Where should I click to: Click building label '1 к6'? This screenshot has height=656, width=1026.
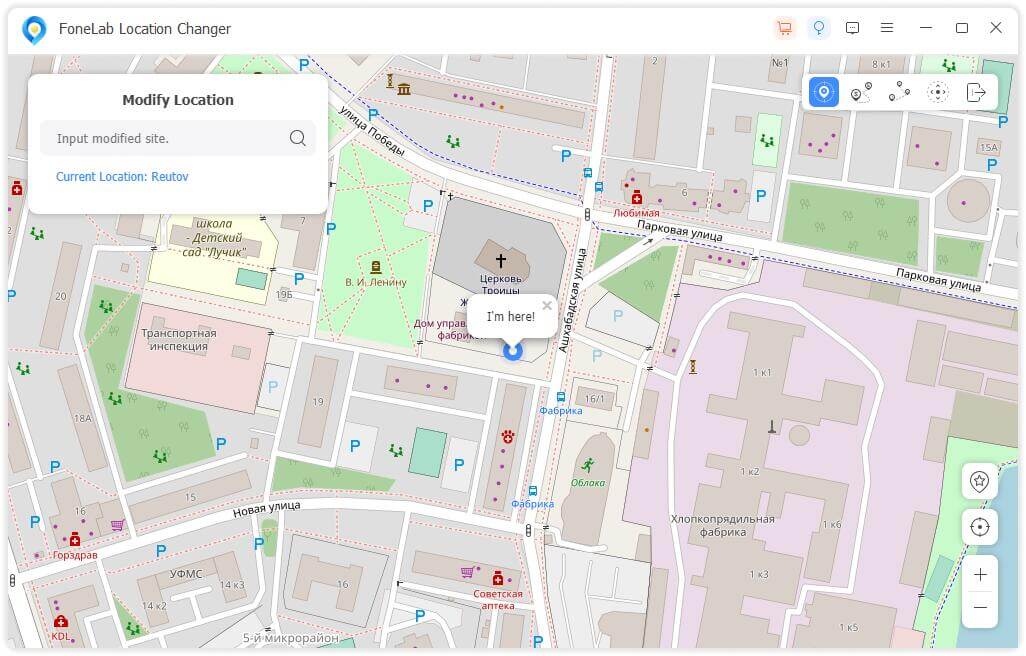coord(832,525)
